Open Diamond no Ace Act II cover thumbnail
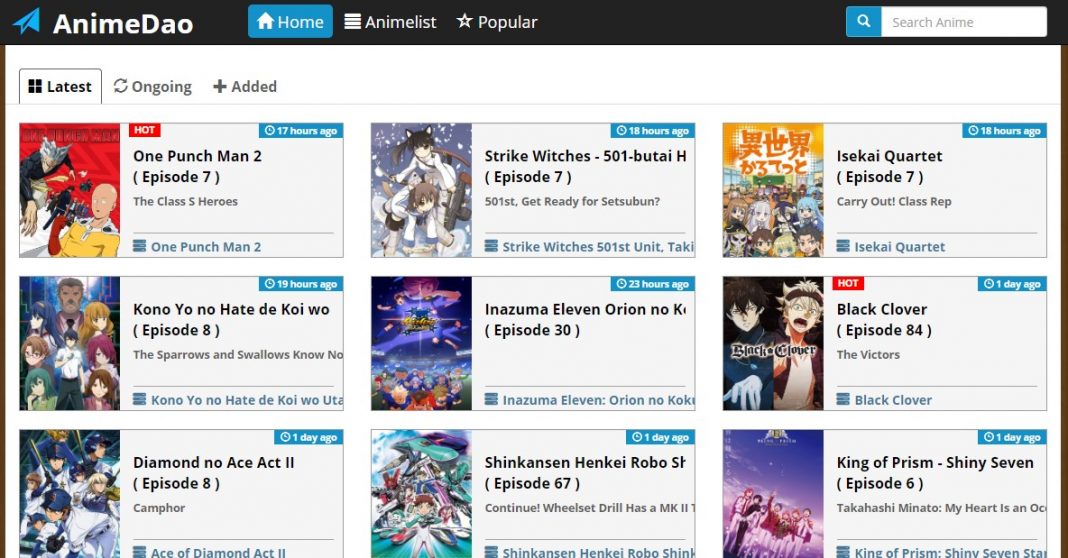Screen dimensions: 1068x558 (x=69, y=494)
